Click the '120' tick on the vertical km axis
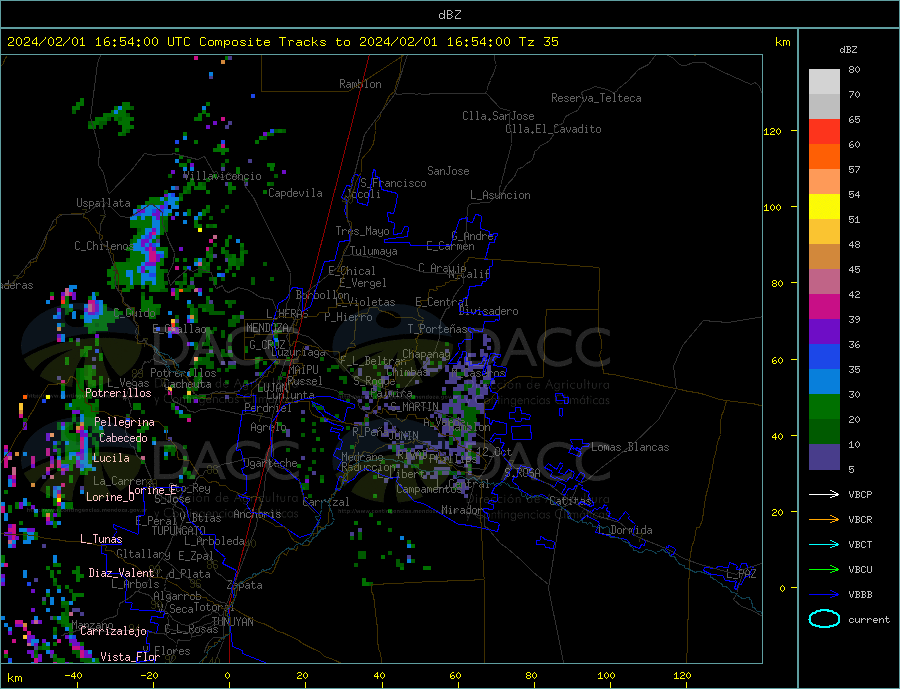The height and width of the screenshot is (689, 900). (x=772, y=131)
